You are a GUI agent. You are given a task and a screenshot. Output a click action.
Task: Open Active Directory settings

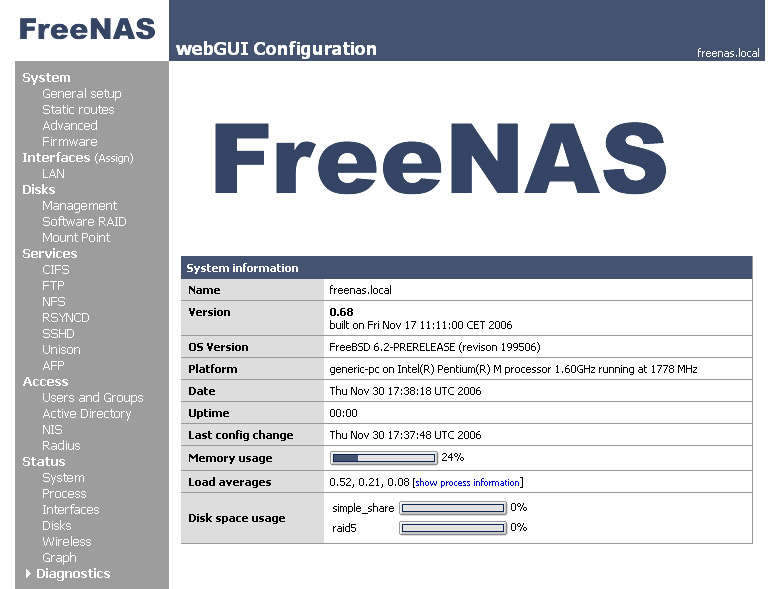tap(87, 414)
